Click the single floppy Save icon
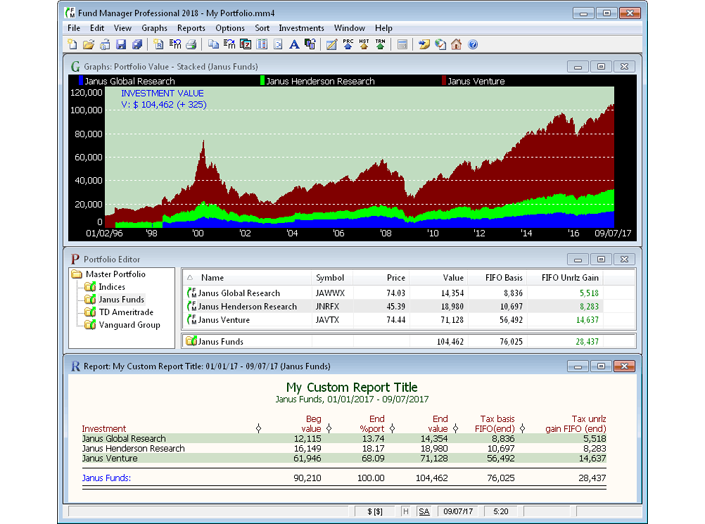Screen dimensions: 705x524 [x=121, y=44]
